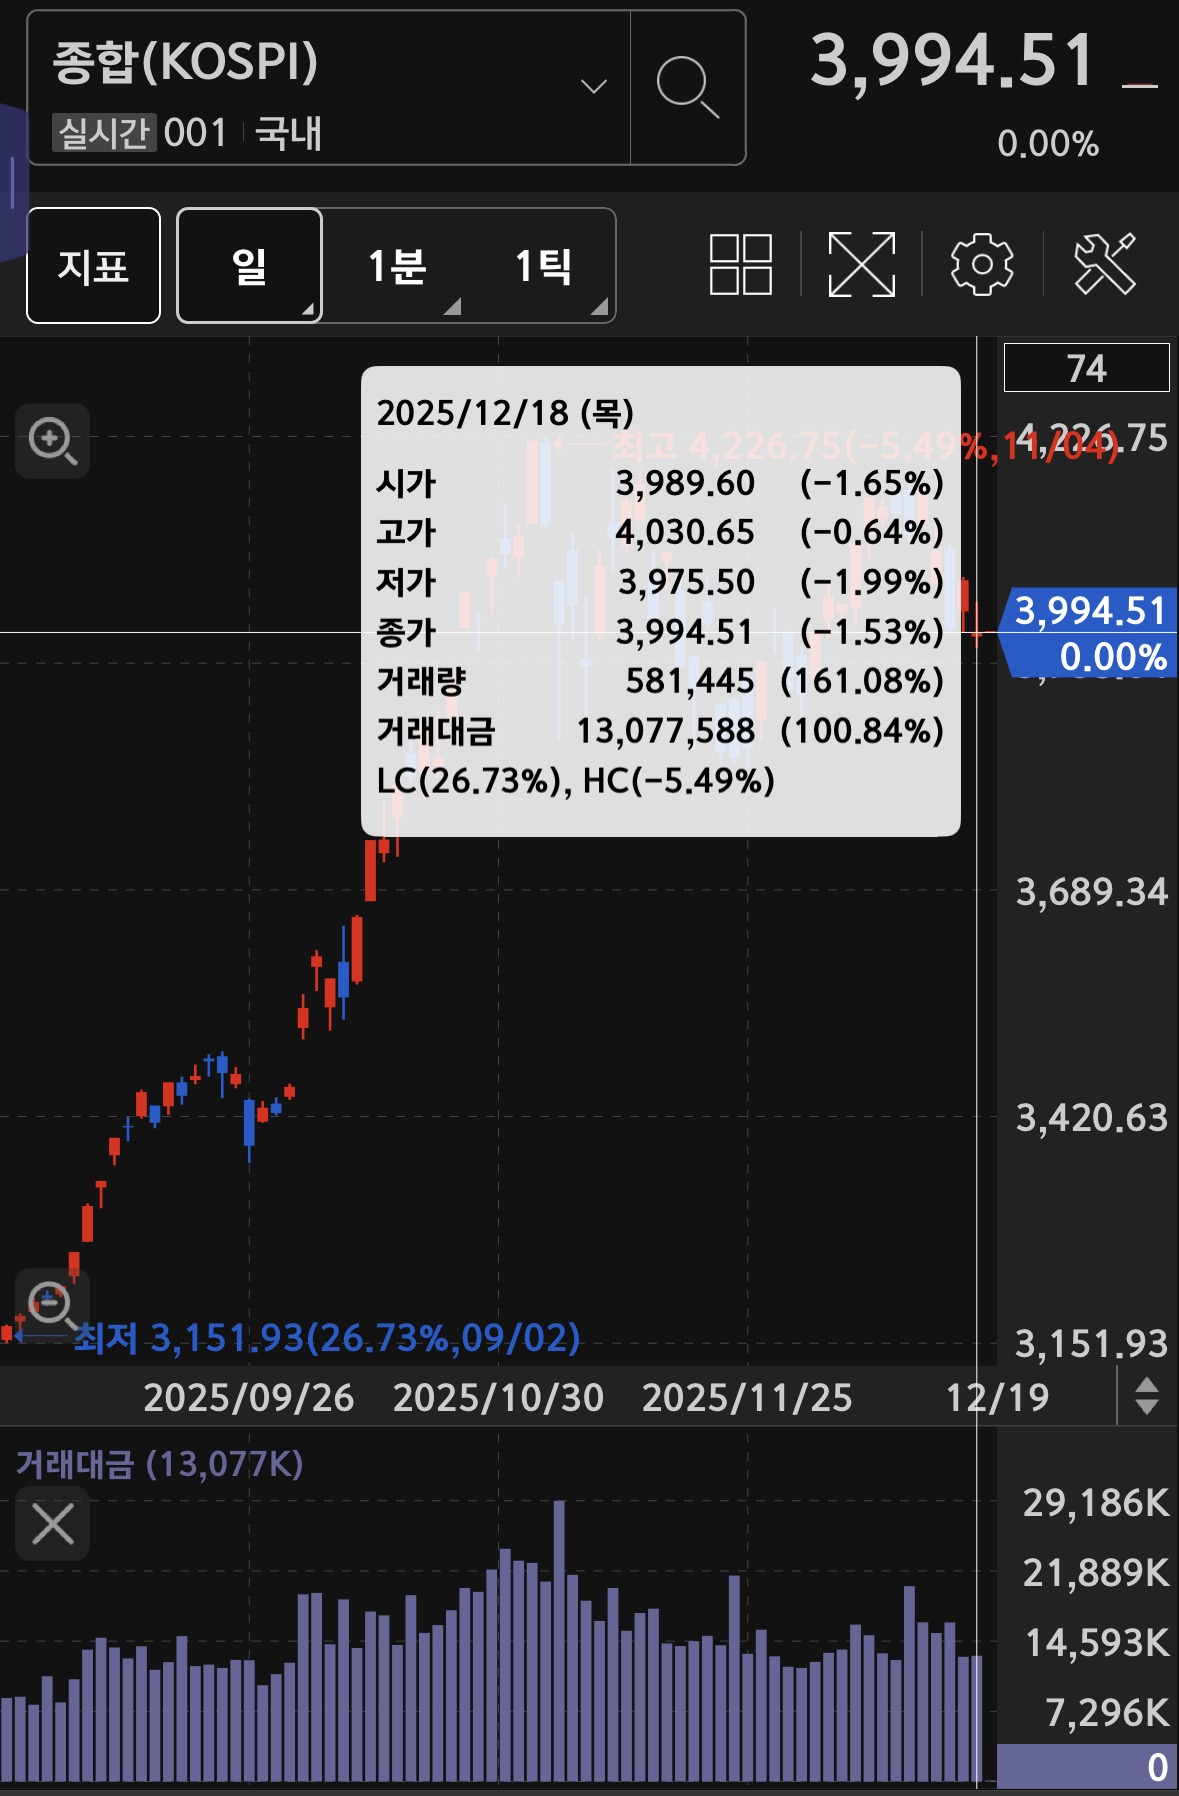Click the 14,593K volume axis label
Viewport: 1179px width, 1796px height.
click(x=1097, y=1642)
